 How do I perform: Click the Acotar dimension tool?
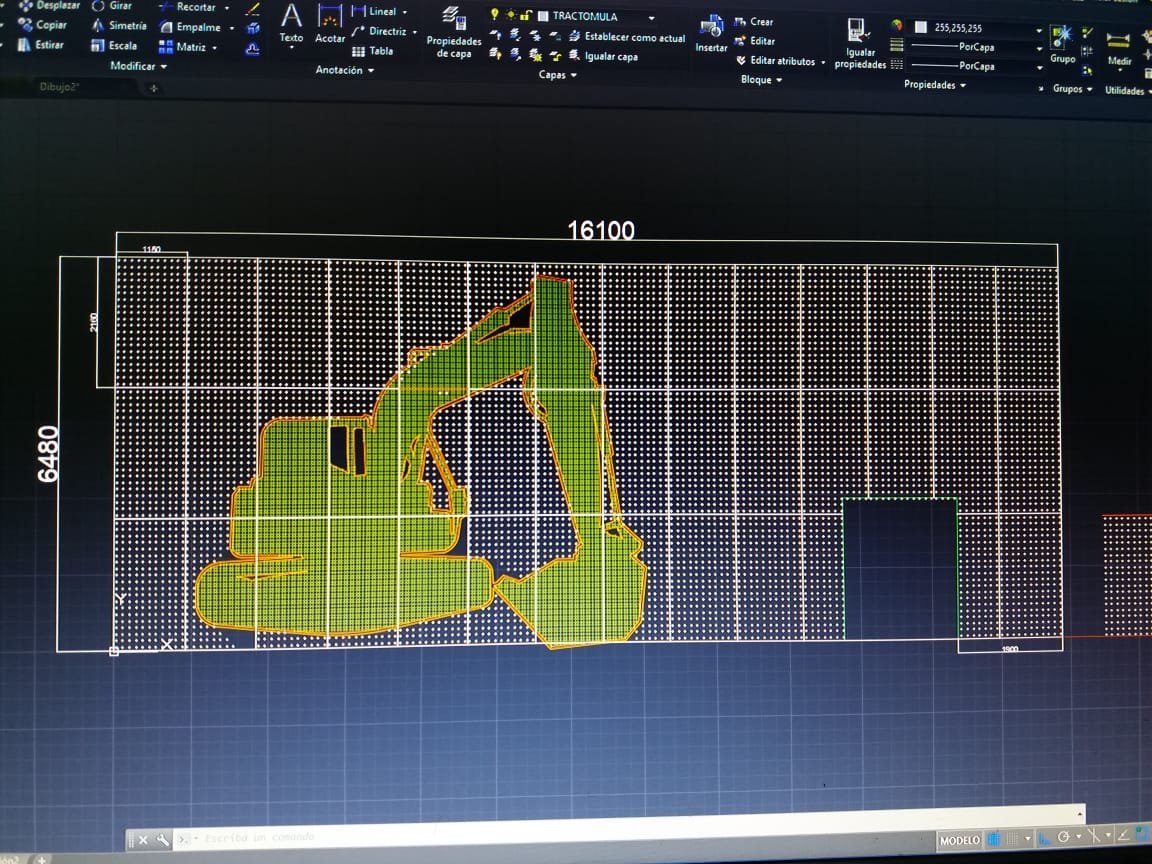[330, 24]
